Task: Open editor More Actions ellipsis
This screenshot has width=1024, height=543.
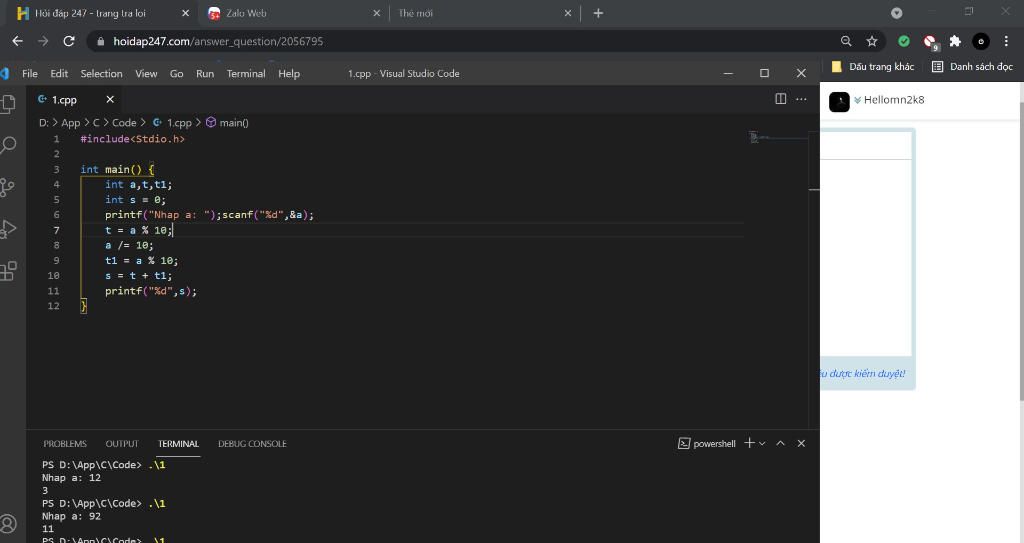Action: (x=801, y=99)
